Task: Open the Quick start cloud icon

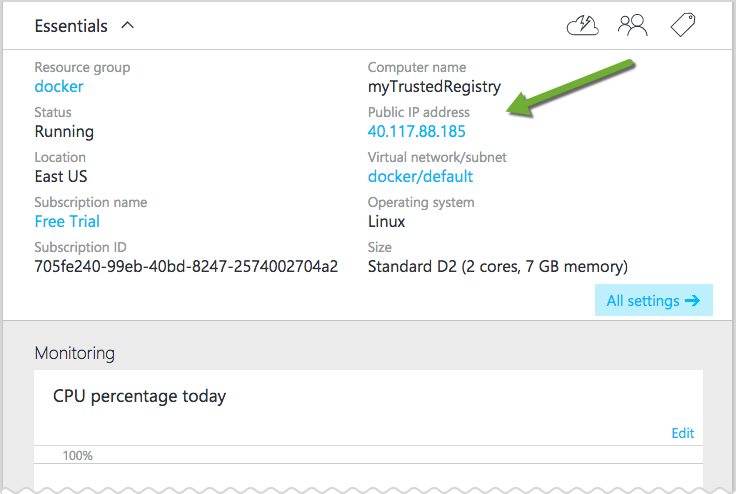Action: point(582,26)
